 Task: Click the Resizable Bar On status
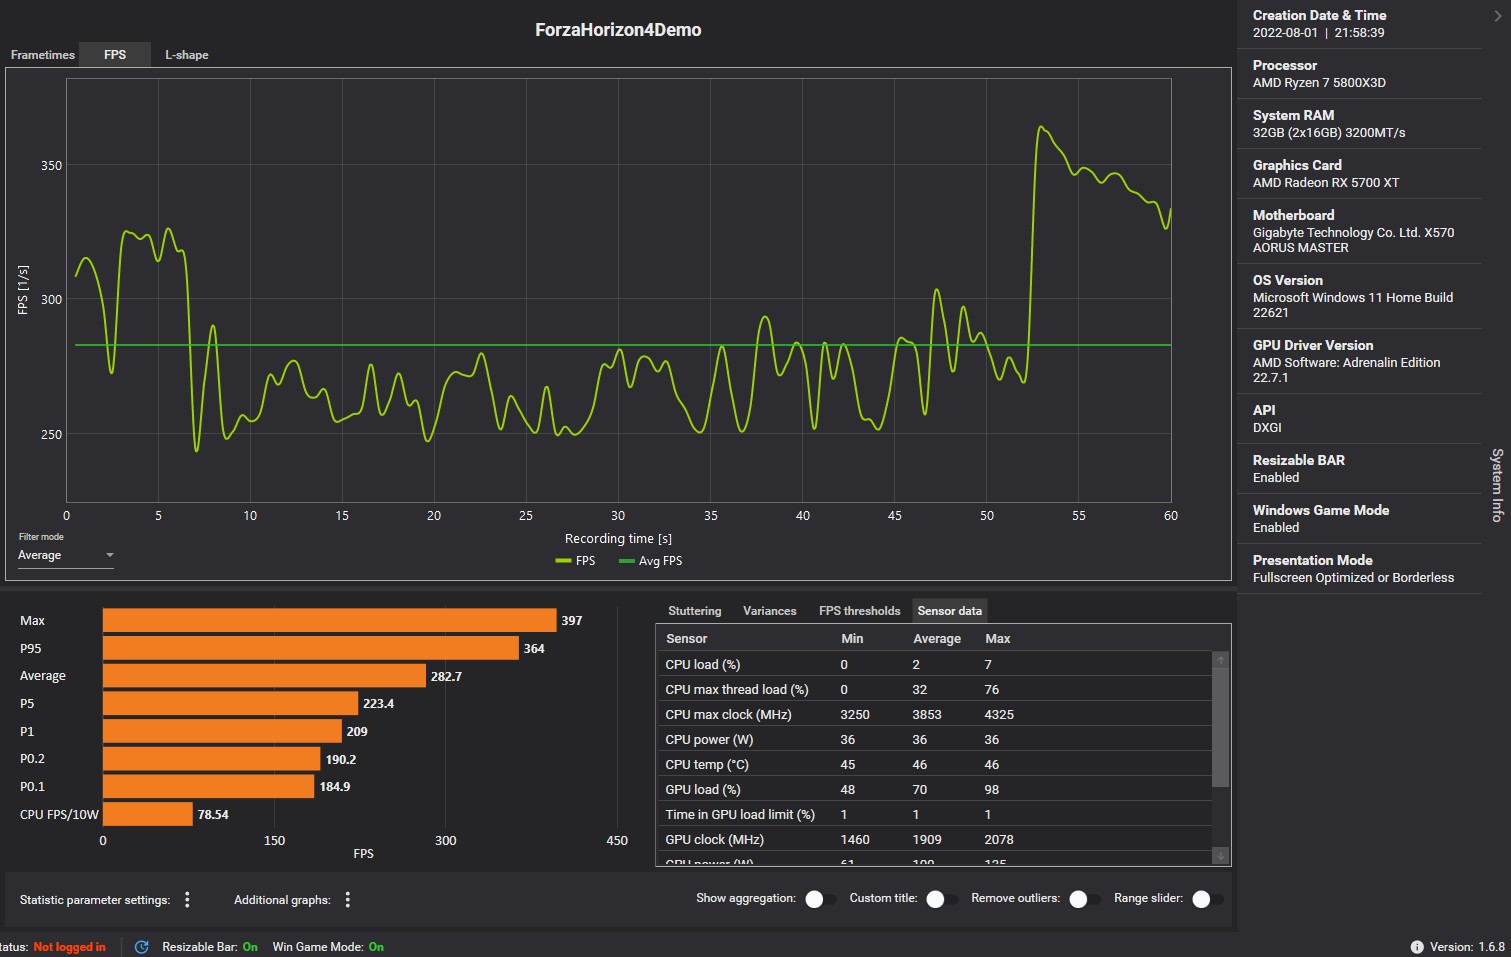point(210,947)
